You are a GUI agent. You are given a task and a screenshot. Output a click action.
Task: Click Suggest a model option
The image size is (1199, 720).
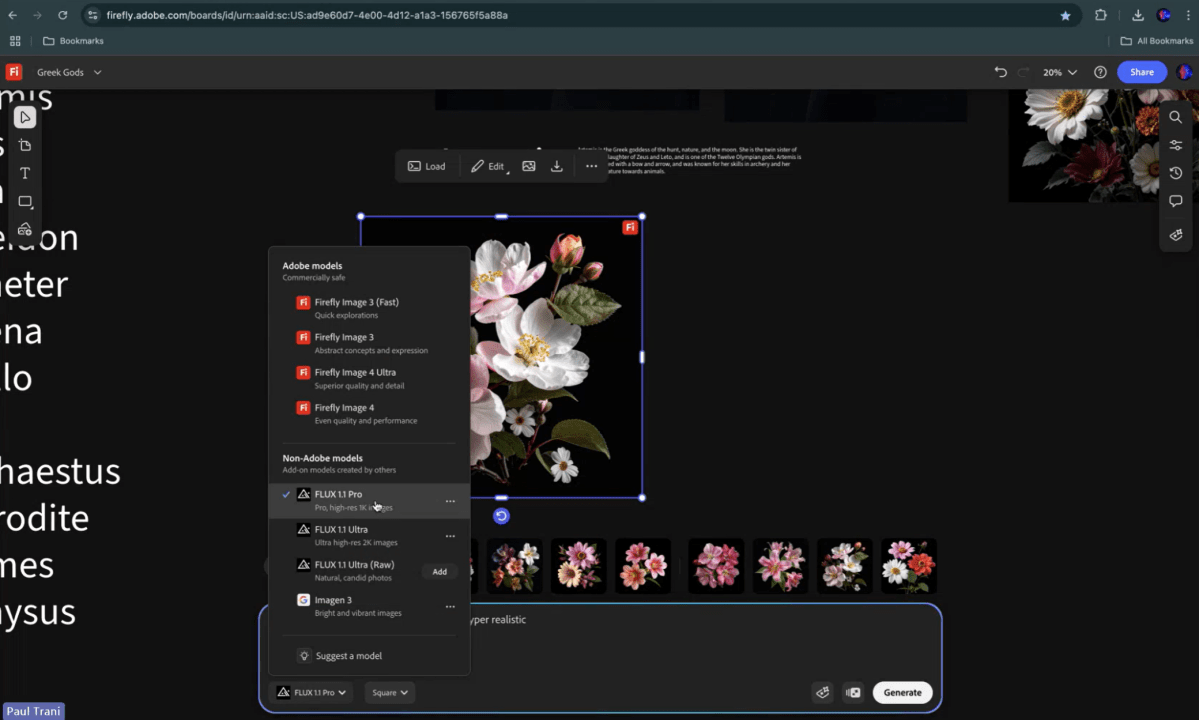348,656
